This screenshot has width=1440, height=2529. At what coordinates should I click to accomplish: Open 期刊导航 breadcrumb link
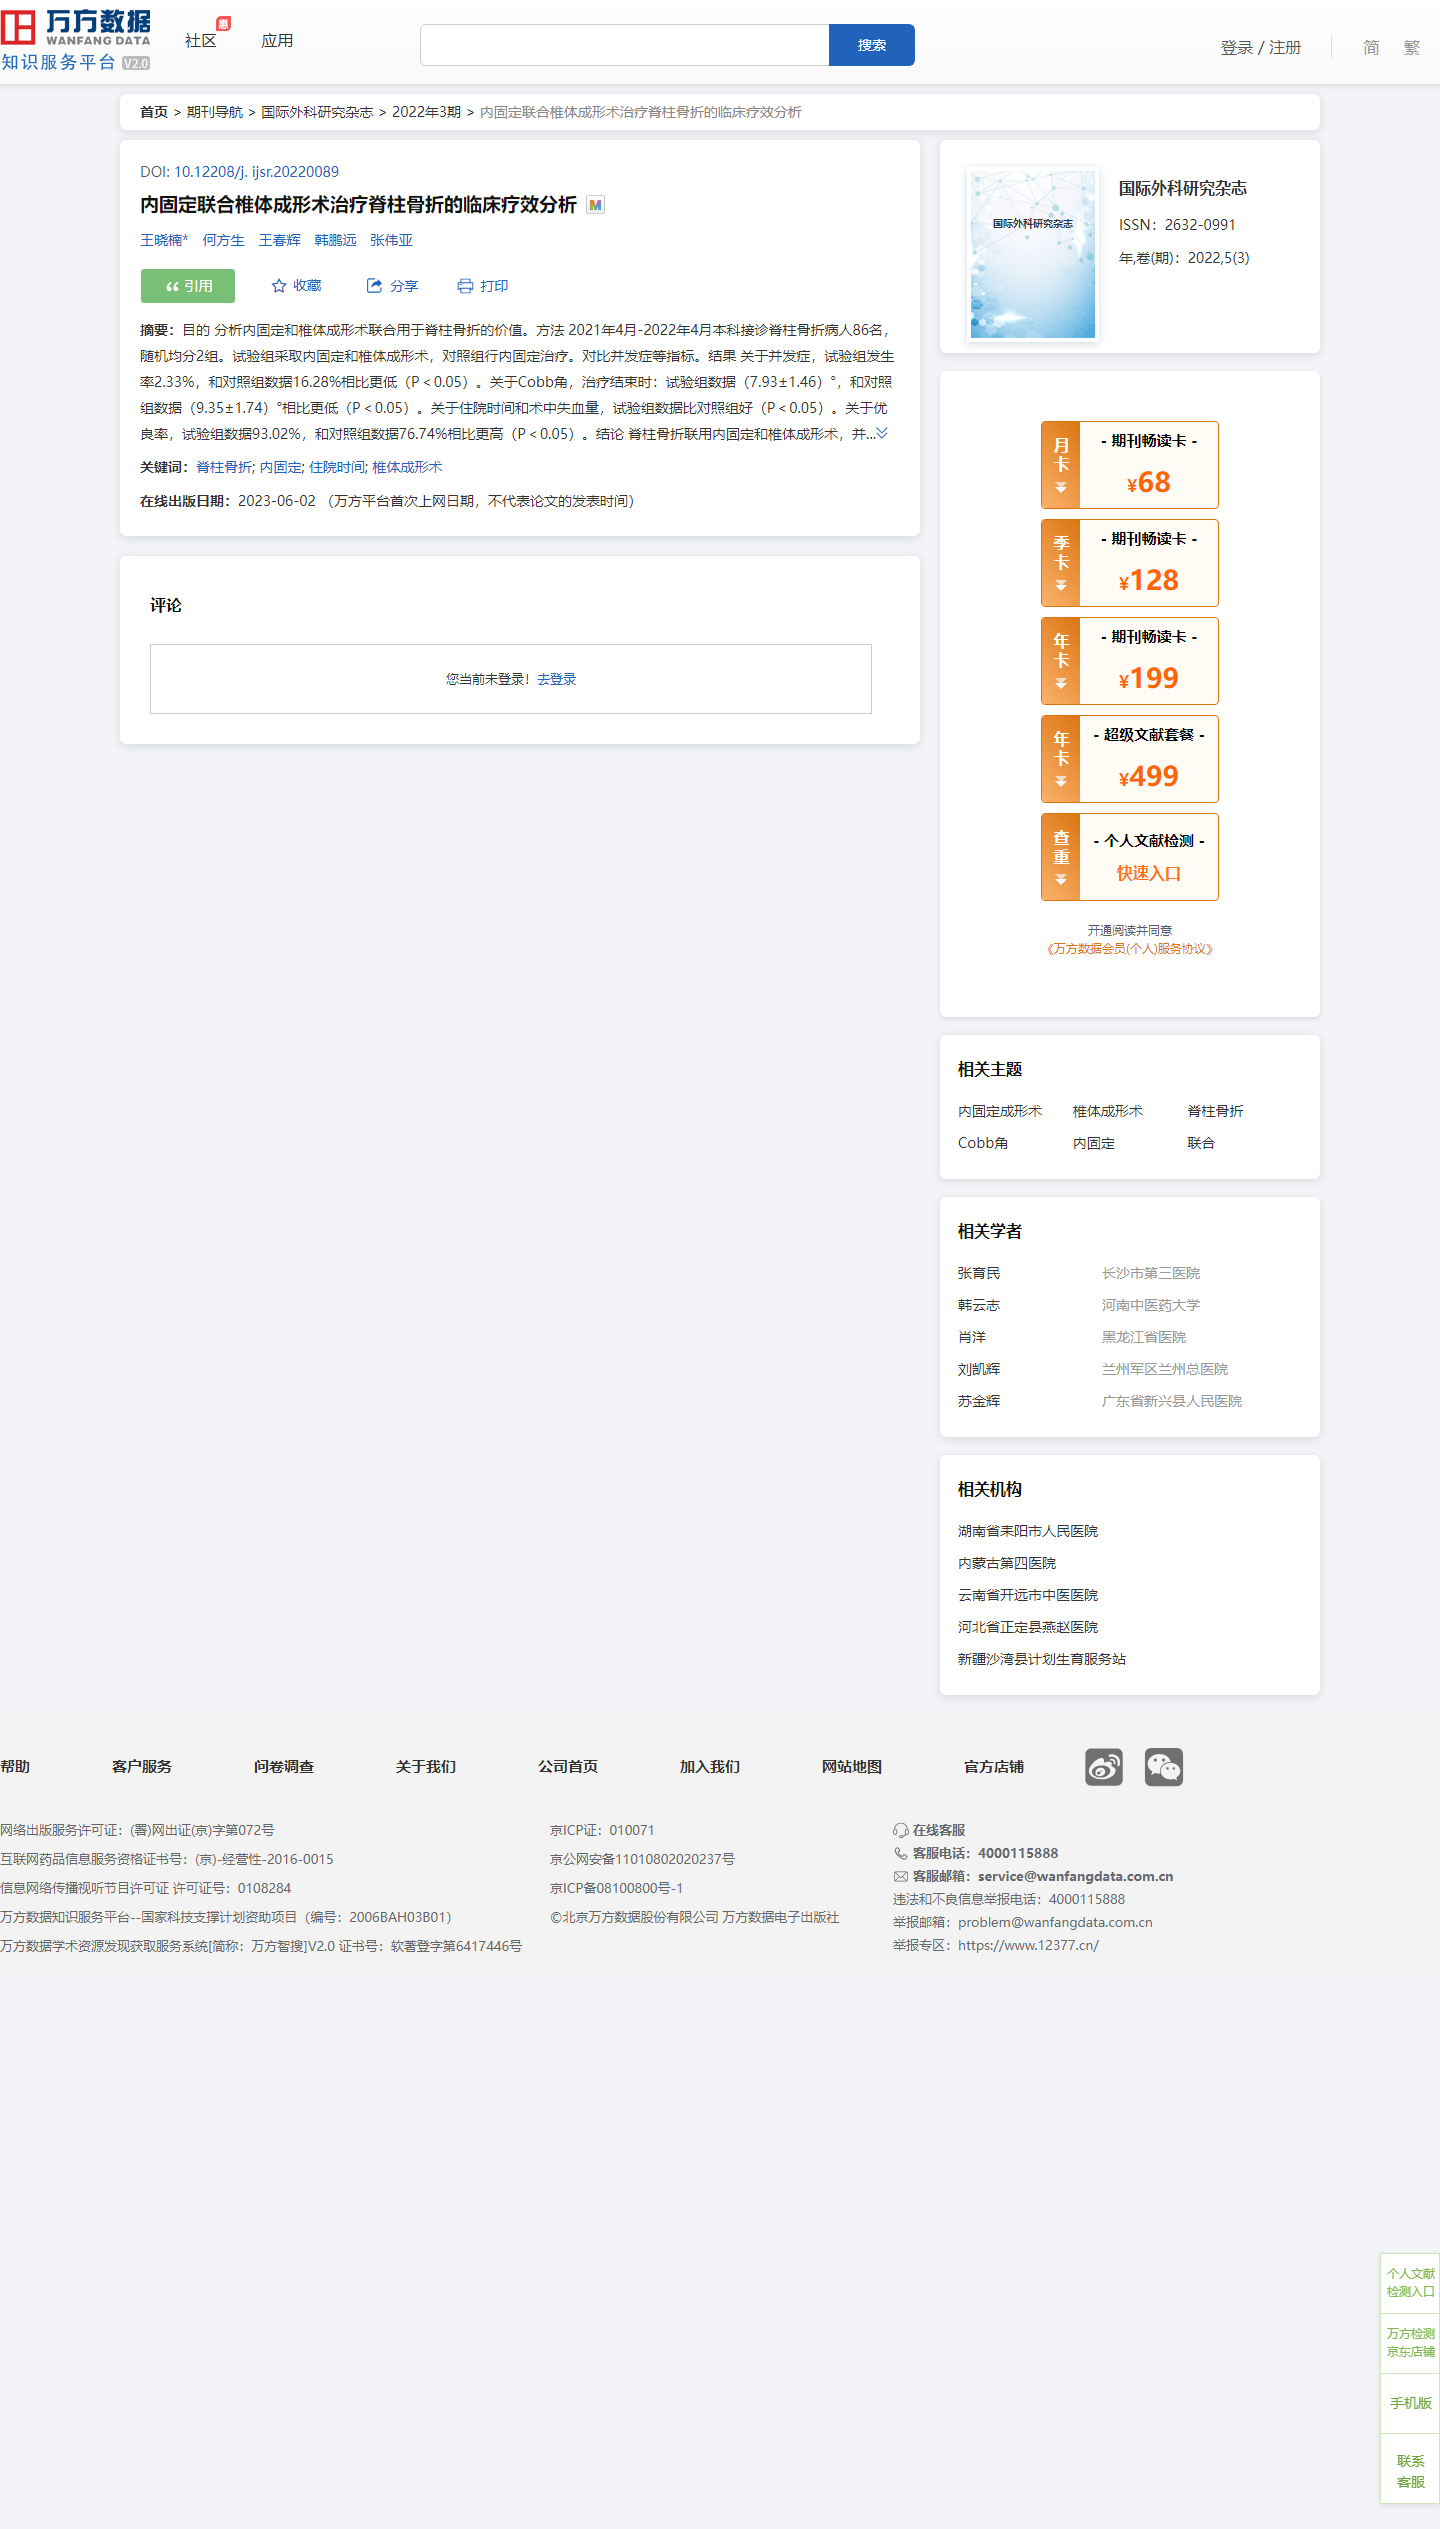point(215,112)
